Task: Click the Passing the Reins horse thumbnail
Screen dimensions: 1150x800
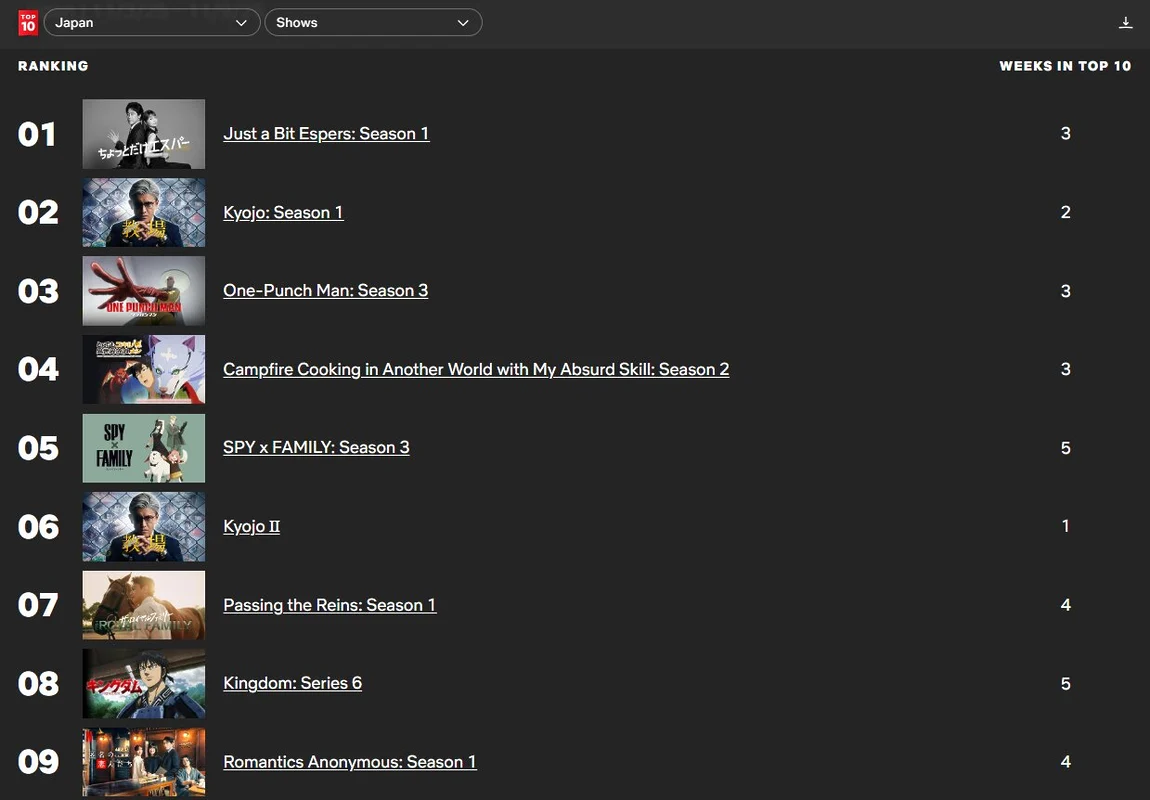Action: (144, 605)
